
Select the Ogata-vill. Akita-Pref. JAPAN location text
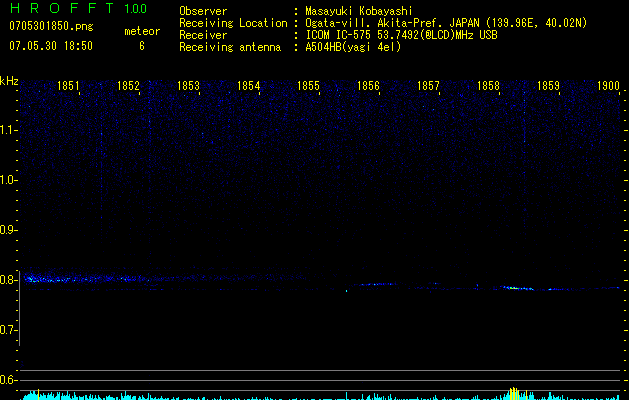[446, 23]
